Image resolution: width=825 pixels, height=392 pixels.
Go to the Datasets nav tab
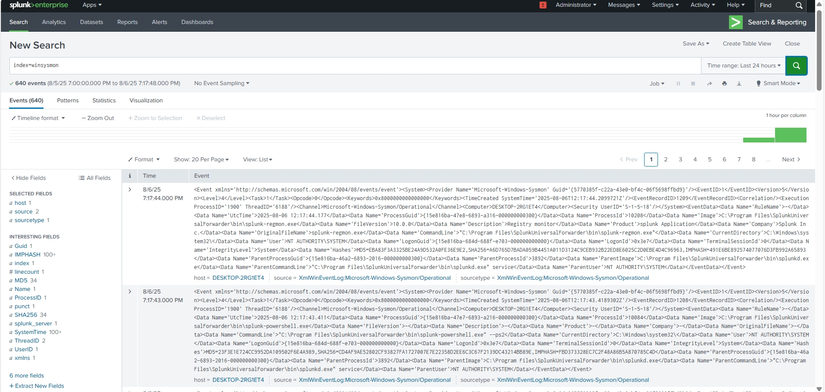coord(92,23)
